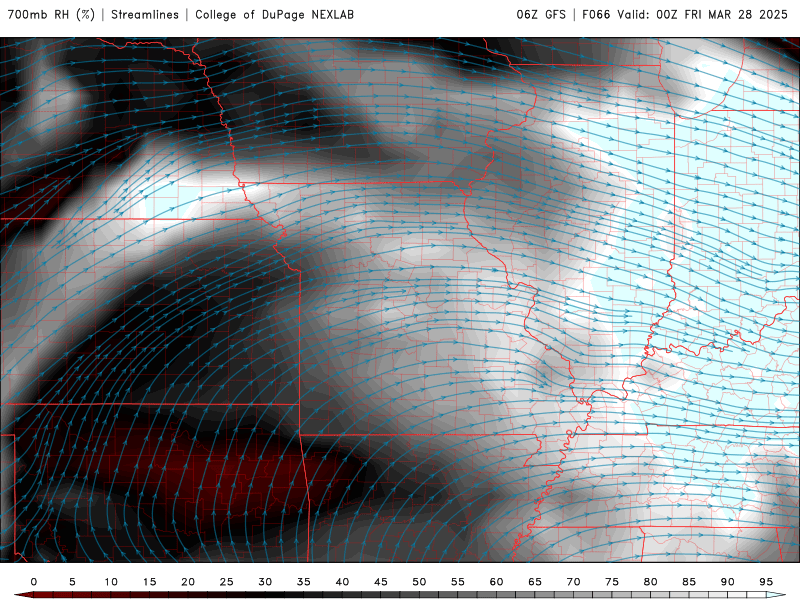Click the "5" value on the color scale

point(72,582)
